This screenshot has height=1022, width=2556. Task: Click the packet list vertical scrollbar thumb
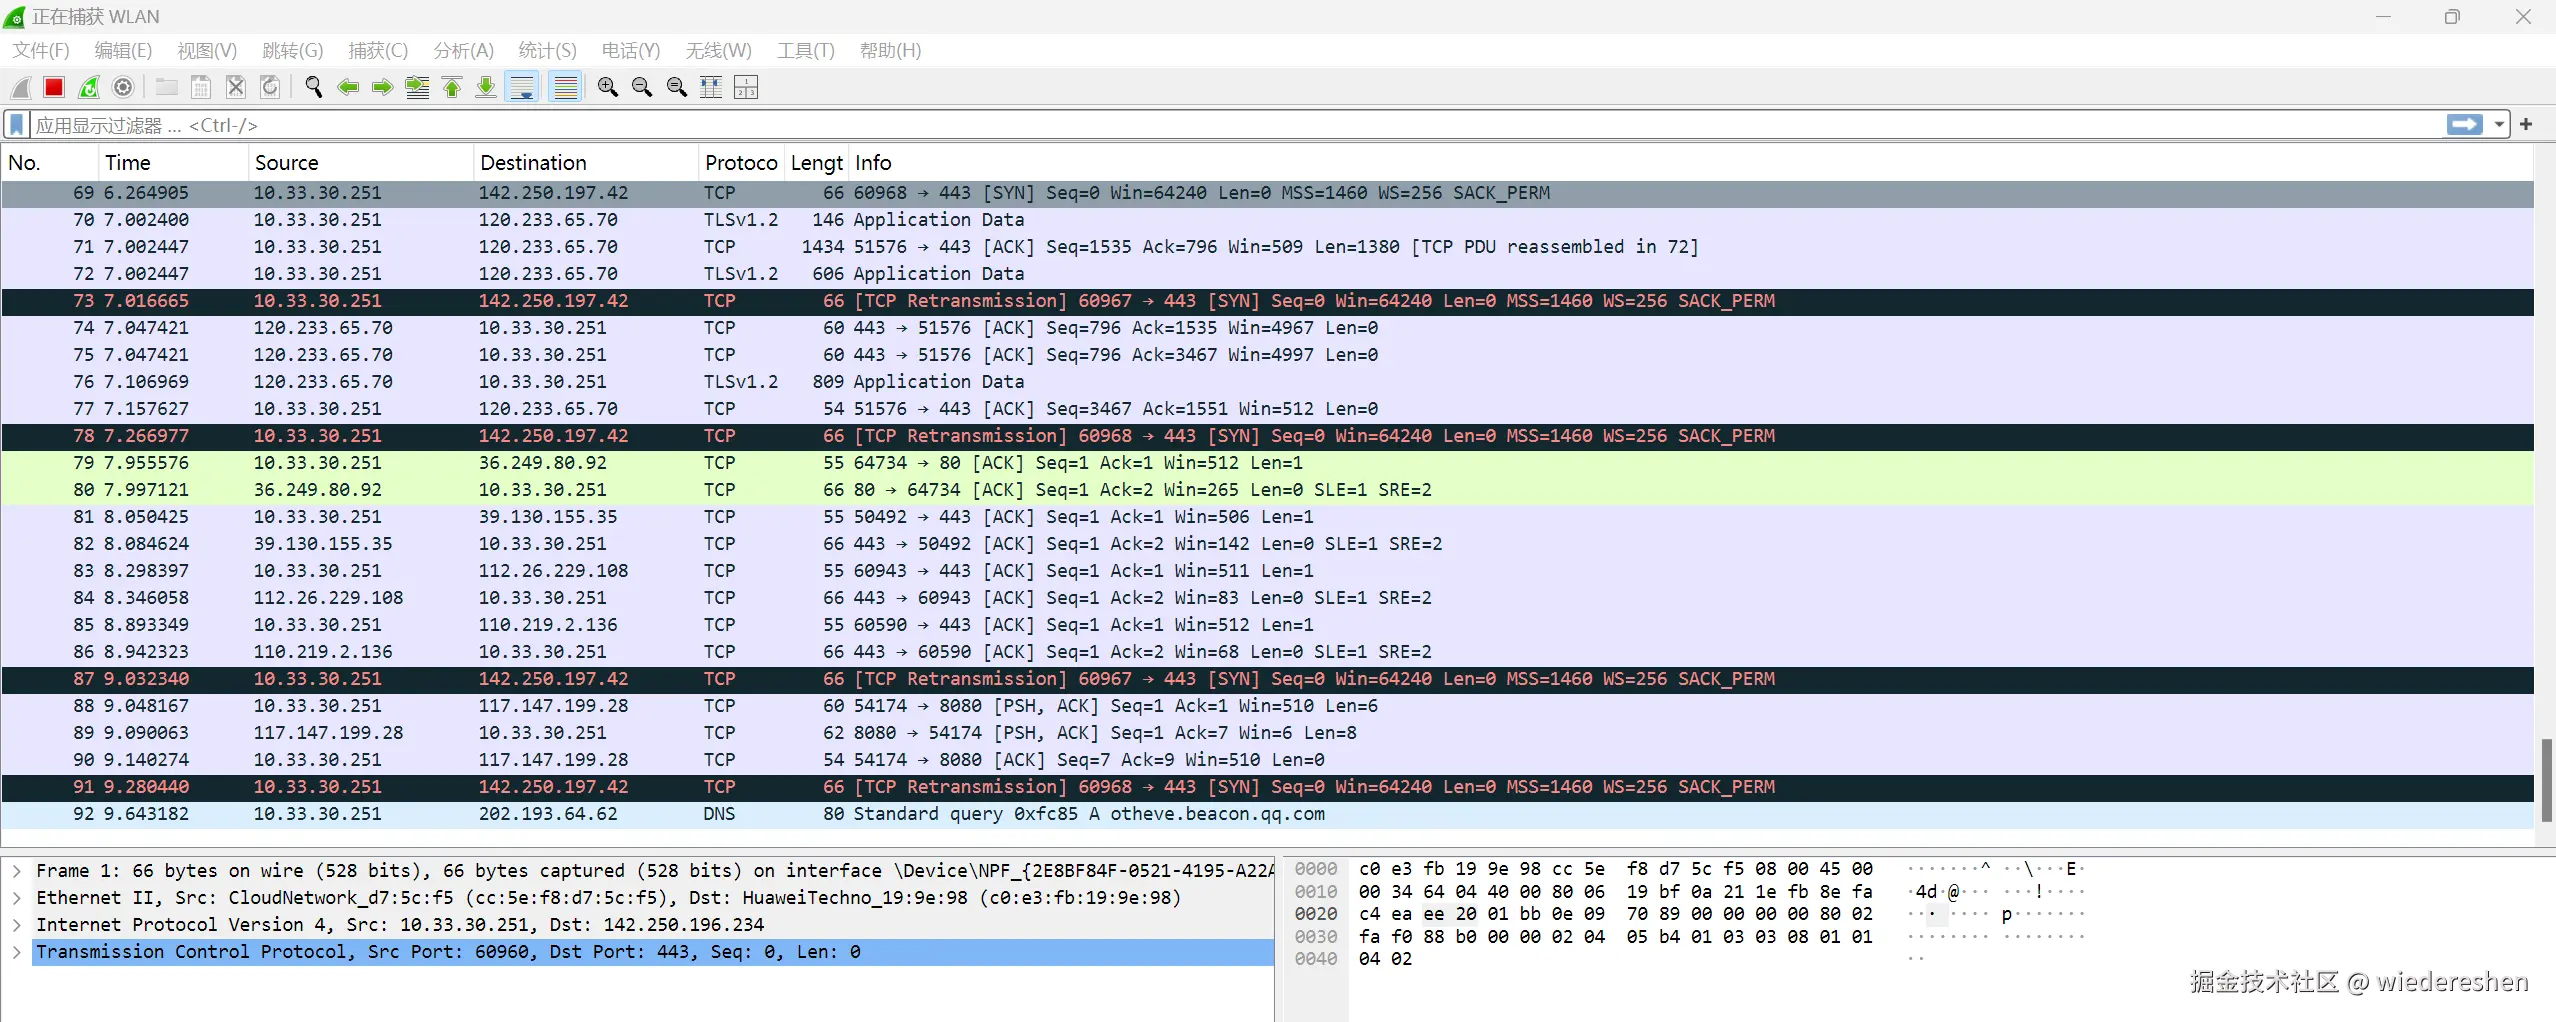coord(2546,779)
